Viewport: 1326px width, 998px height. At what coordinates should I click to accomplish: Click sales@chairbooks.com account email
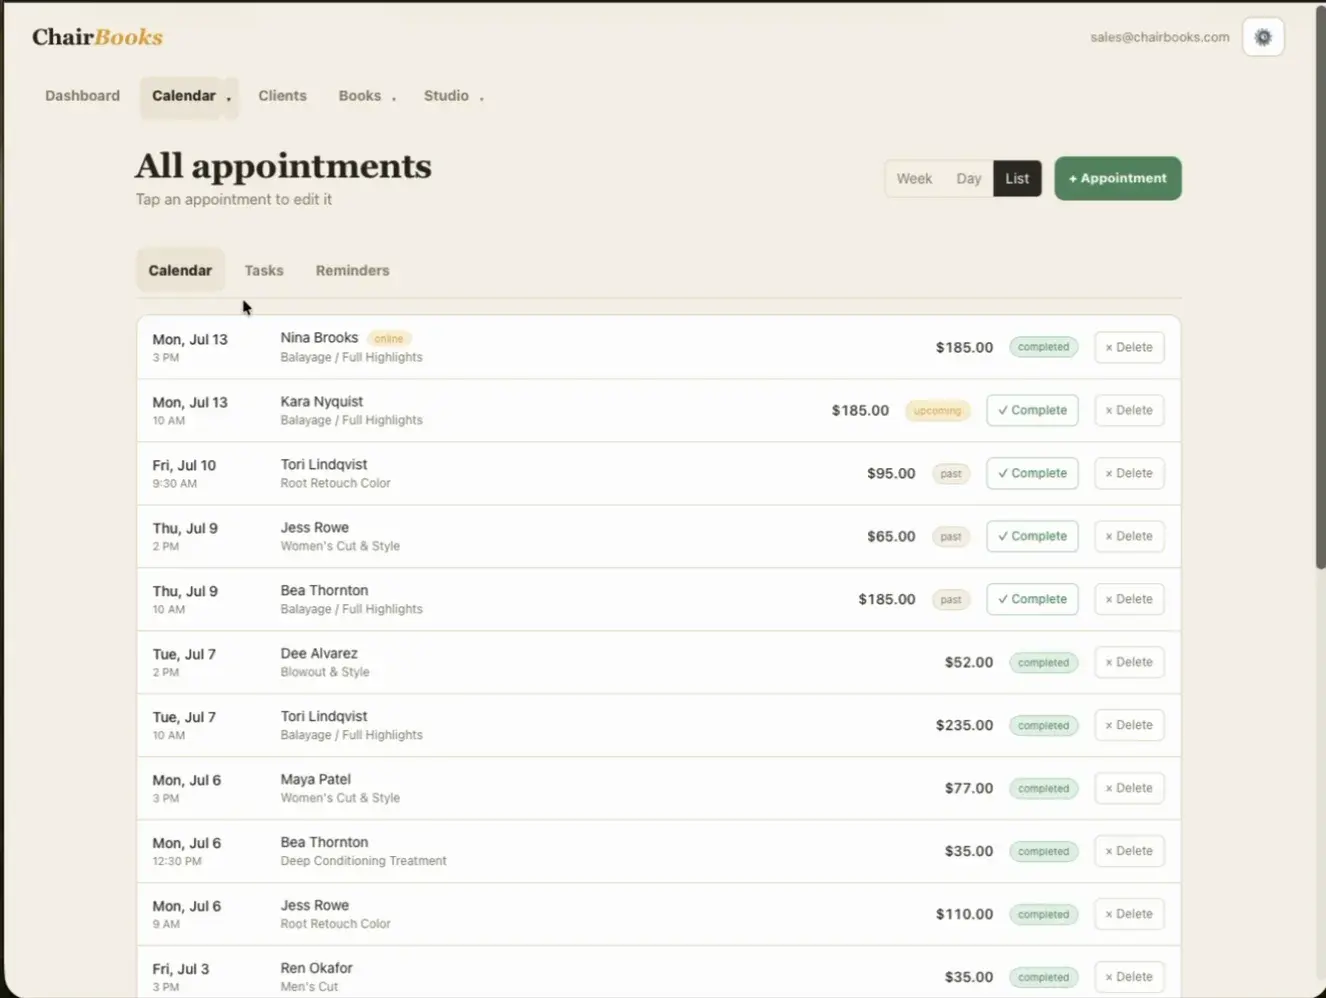pyautogui.click(x=1159, y=37)
